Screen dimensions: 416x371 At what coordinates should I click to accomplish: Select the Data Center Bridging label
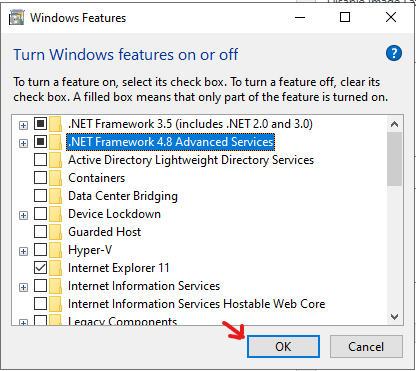(123, 196)
